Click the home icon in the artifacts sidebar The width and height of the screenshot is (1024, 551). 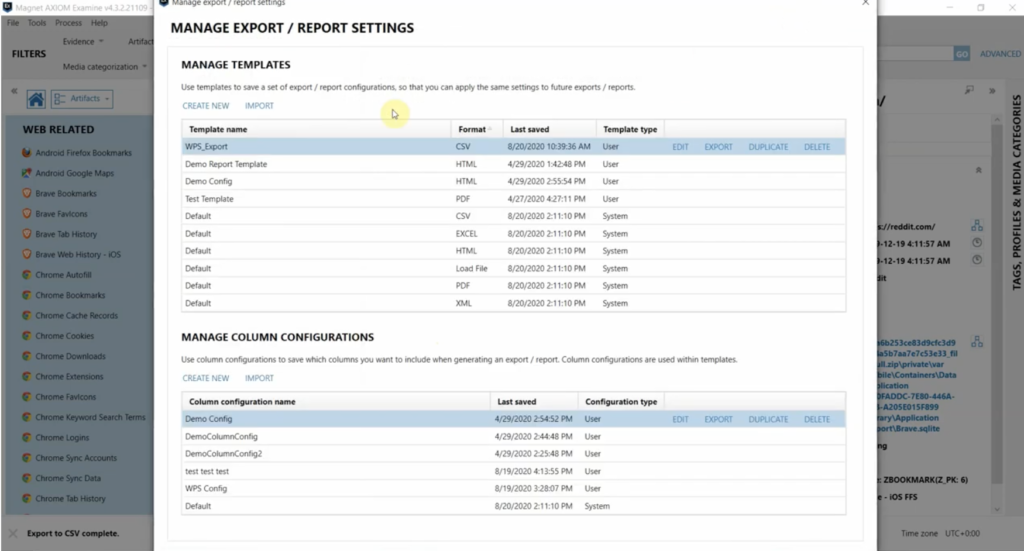(36, 99)
